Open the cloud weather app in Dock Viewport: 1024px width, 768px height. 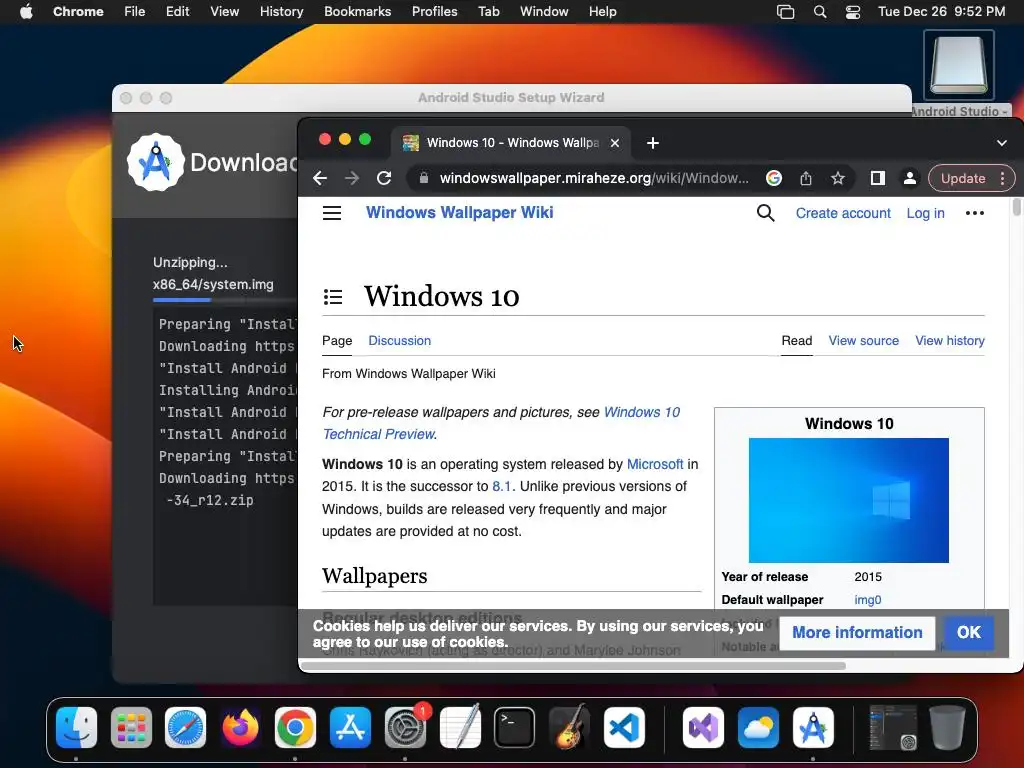tap(758, 728)
